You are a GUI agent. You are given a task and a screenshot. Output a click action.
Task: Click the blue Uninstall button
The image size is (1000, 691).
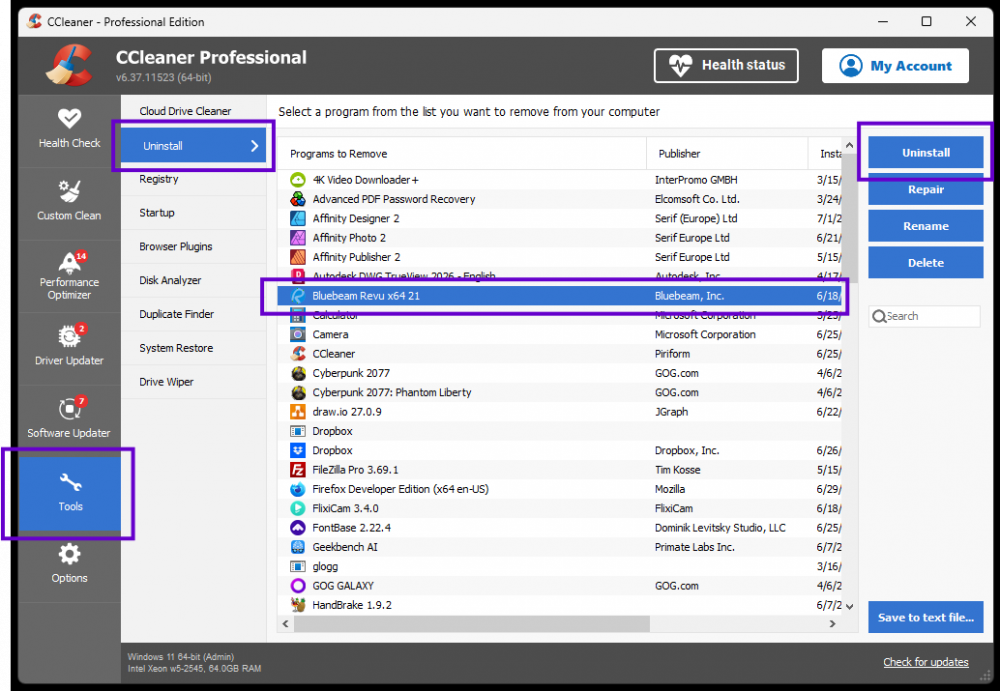[x=925, y=152]
